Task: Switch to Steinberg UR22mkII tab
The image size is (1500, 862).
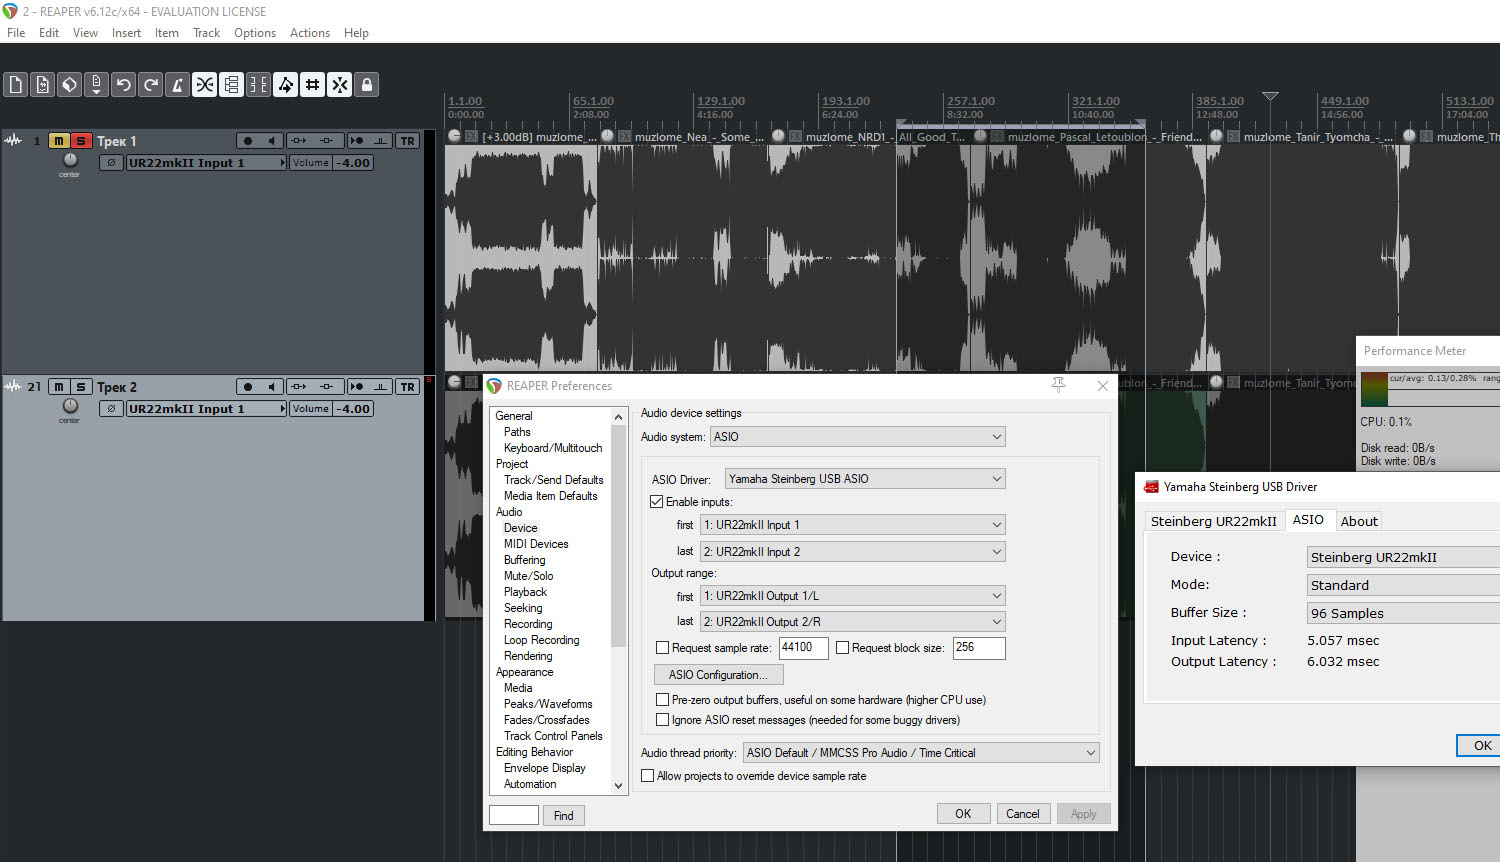Action: [1213, 521]
